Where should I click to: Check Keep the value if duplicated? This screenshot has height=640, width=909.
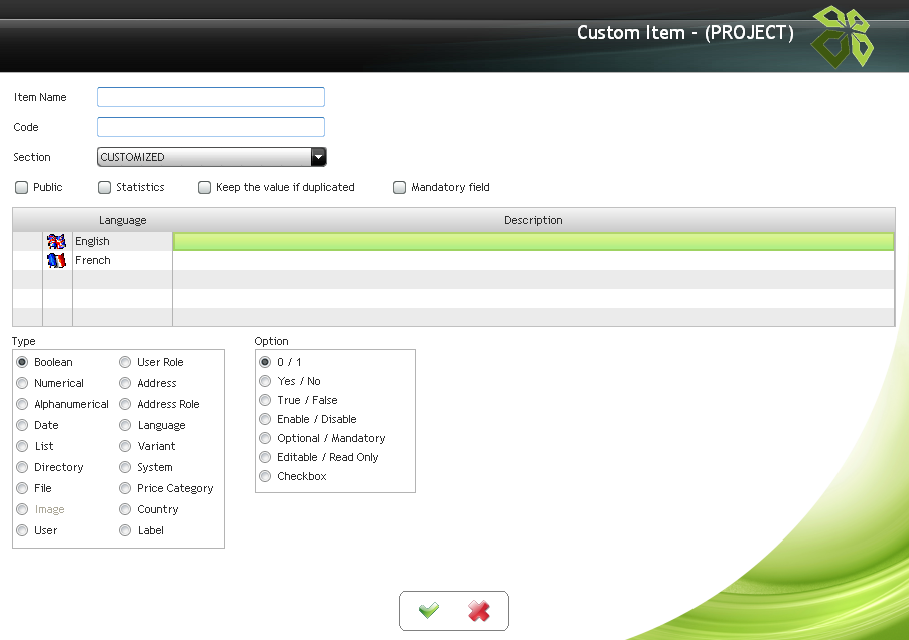(x=205, y=187)
